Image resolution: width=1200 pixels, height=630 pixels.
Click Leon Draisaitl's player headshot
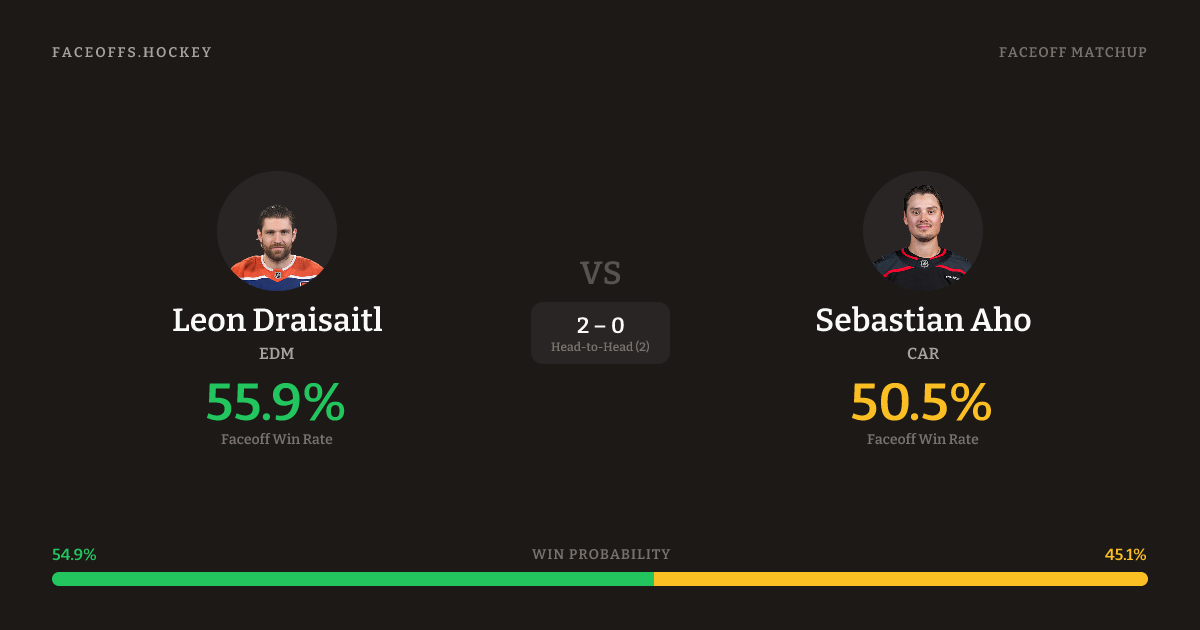click(x=277, y=231)
